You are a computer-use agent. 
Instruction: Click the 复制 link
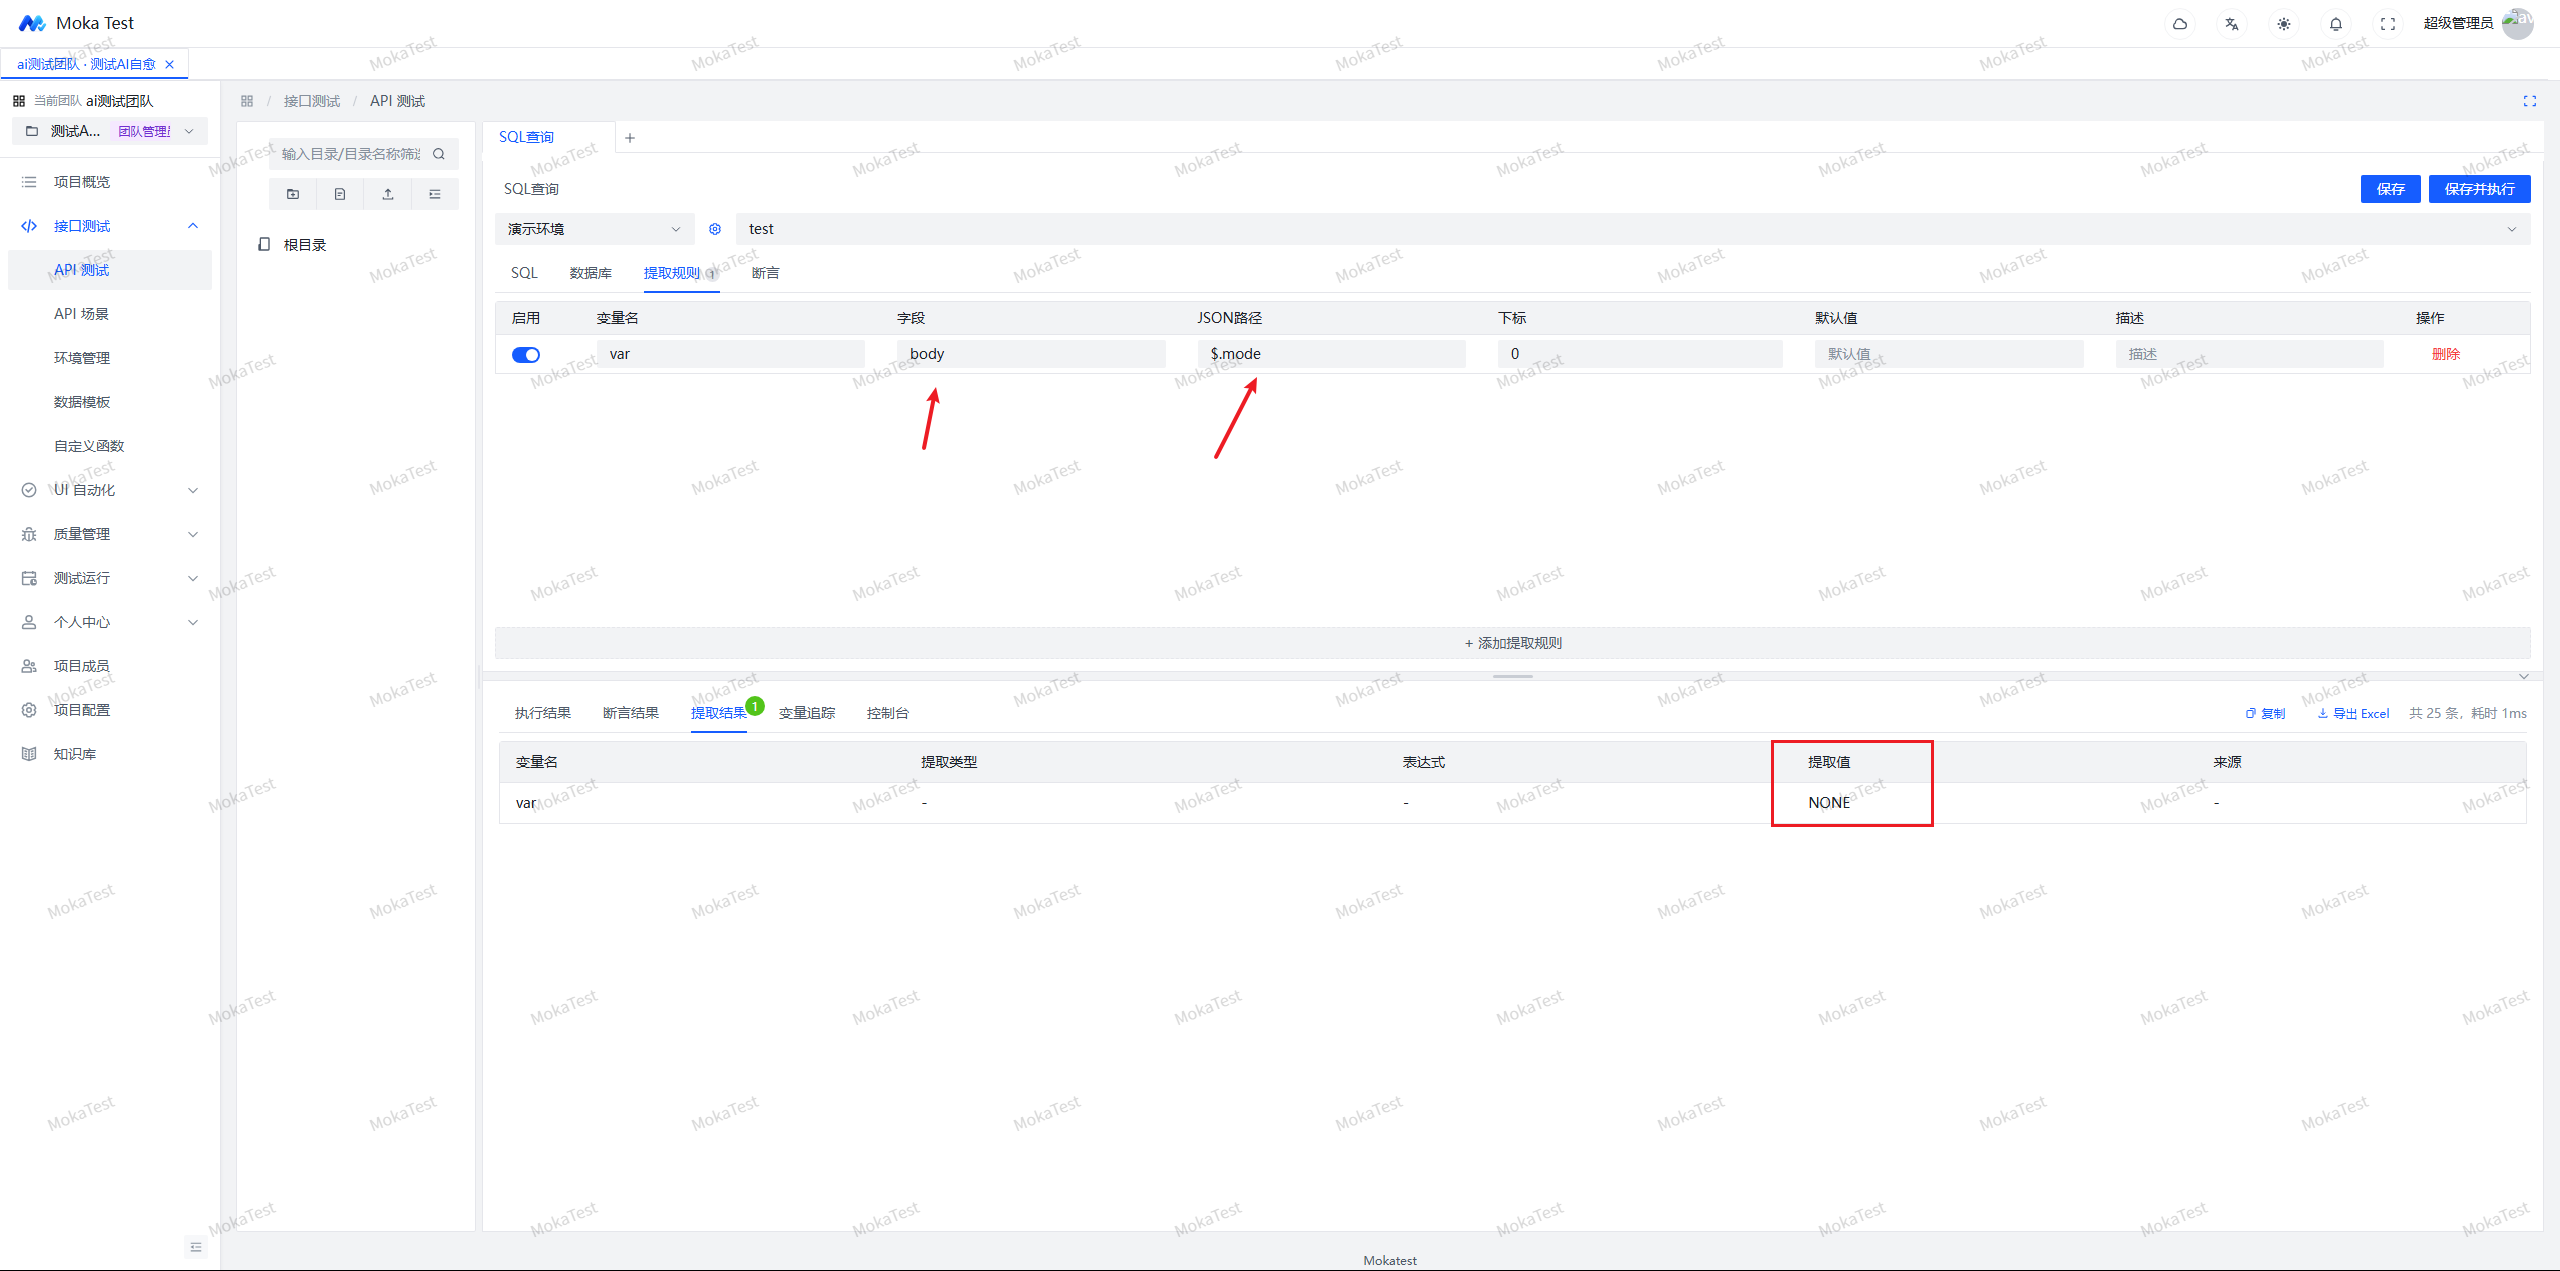pos(2266,714)
